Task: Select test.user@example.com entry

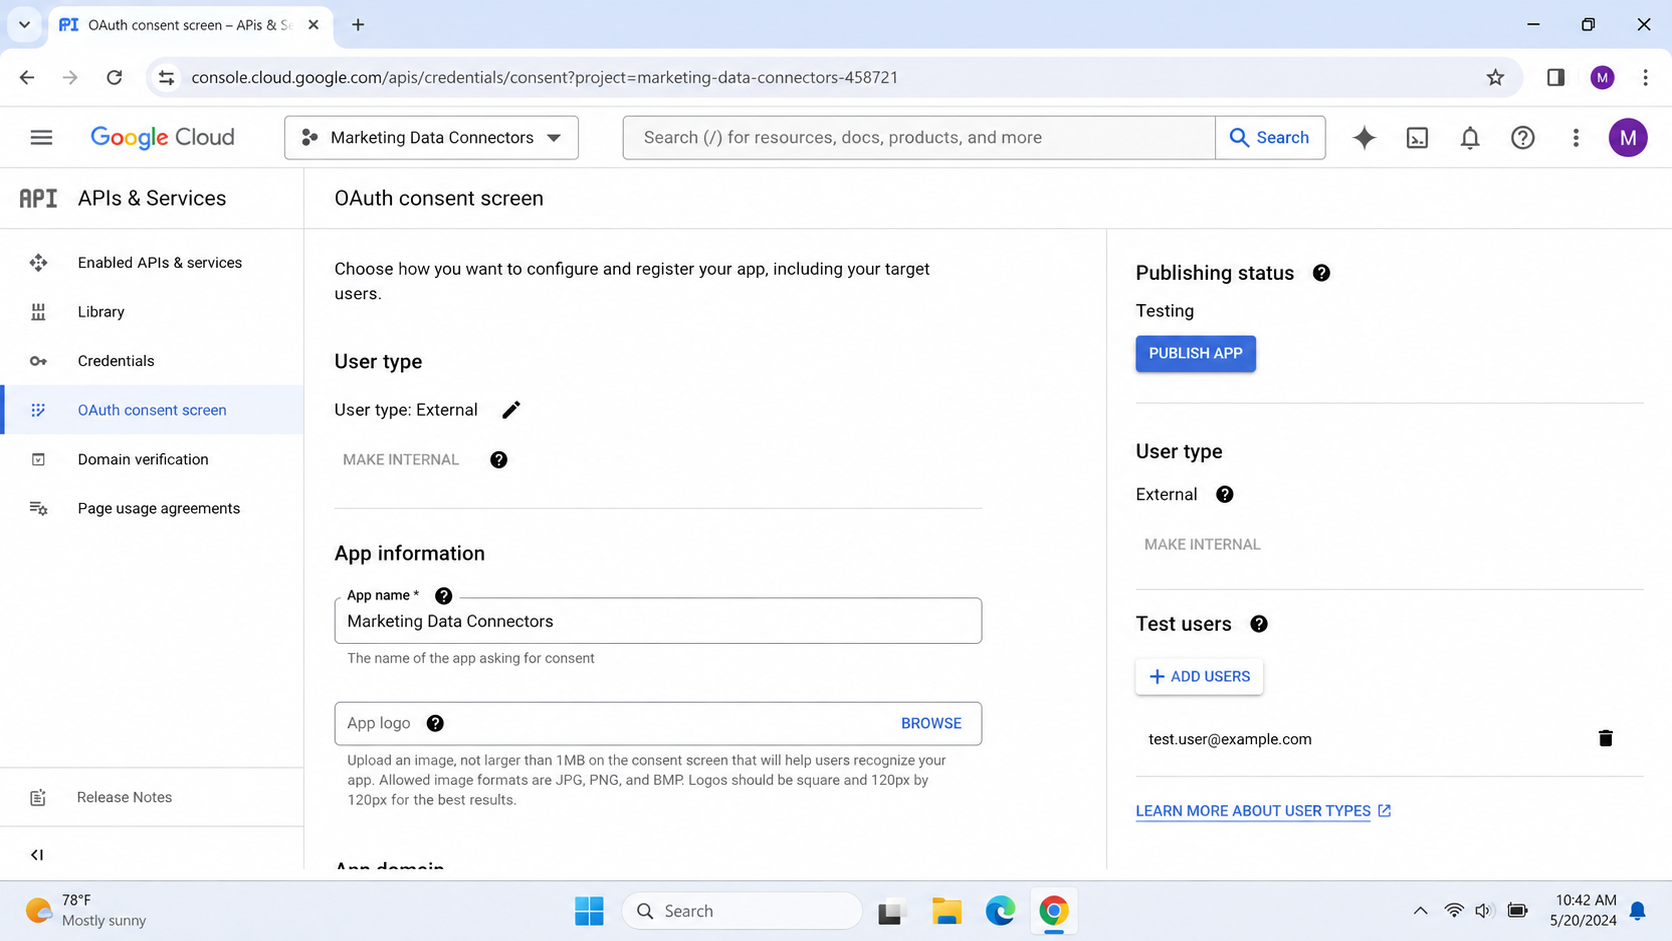Action: [x=1230, y=739]
